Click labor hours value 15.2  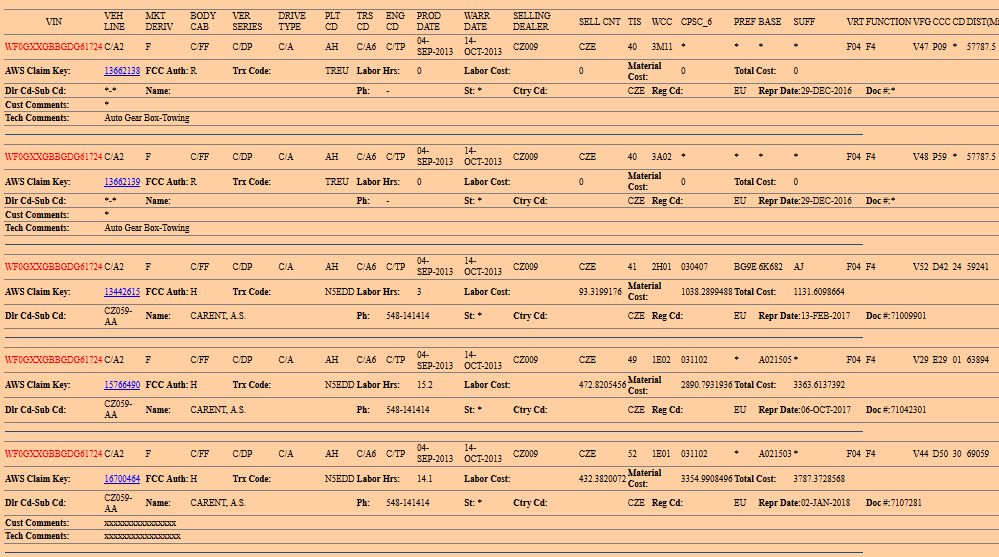click(424, 385)
